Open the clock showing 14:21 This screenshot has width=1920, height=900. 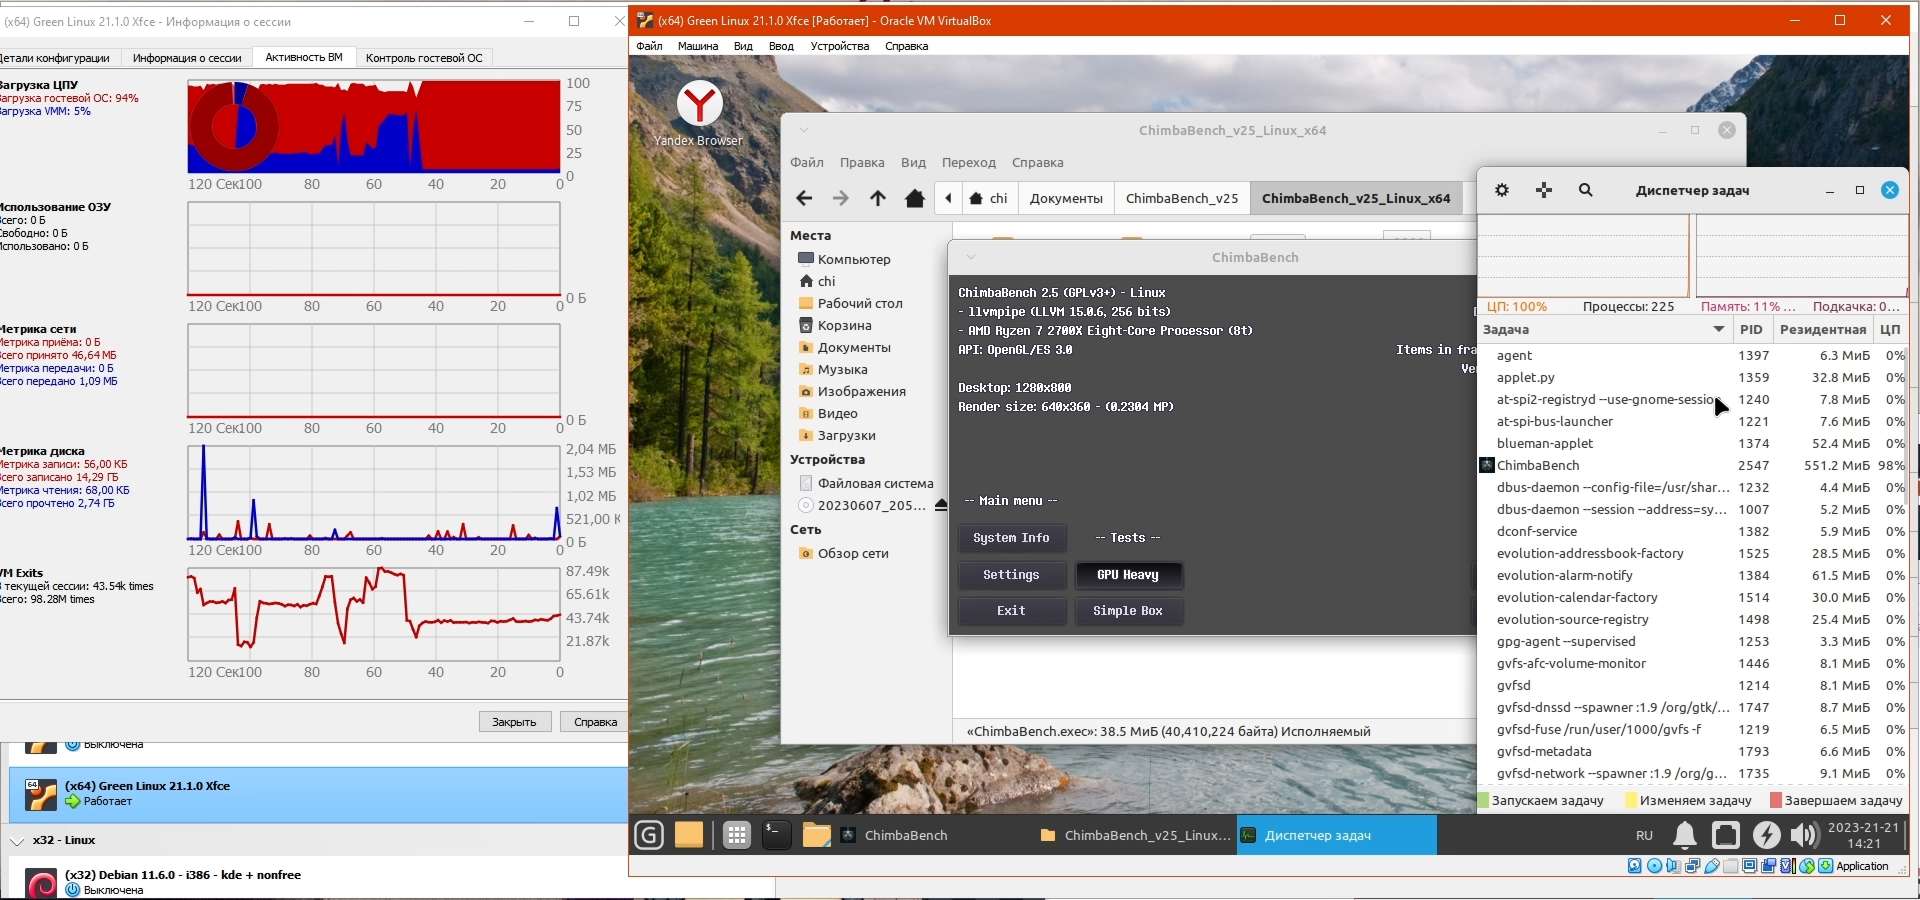[x=1863, y=835]
